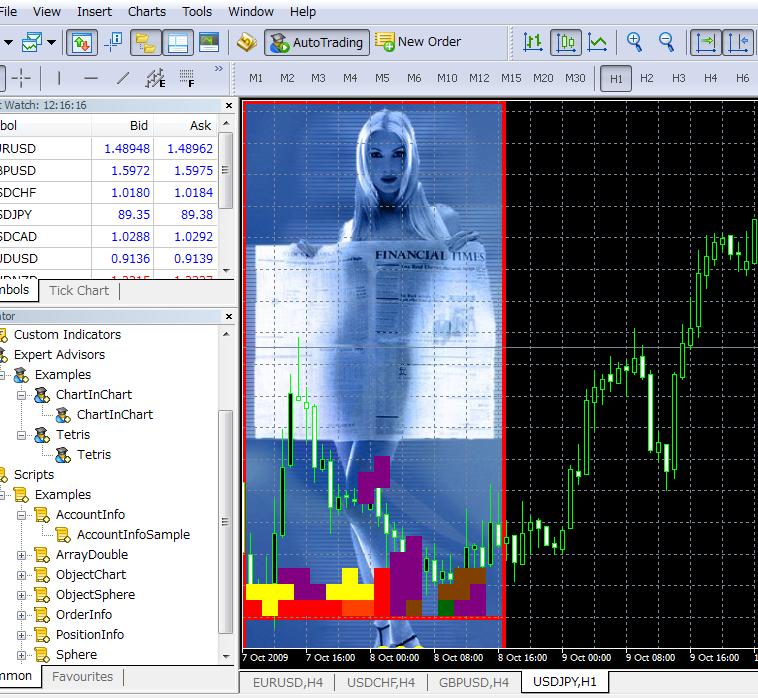Open the EURUSD,H4 chart tab
Screen dimensions: 758x698
click(288, 683)
